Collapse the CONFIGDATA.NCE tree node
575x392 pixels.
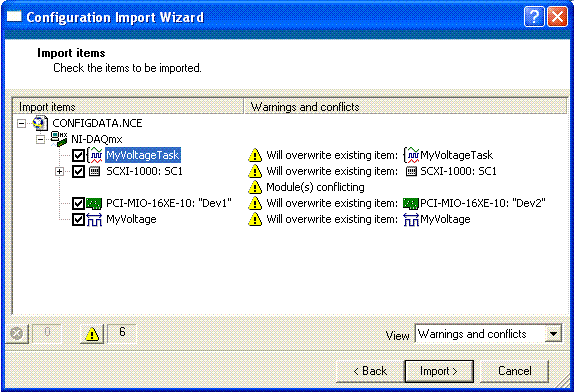pyautogui.click(x=22, y=124)
